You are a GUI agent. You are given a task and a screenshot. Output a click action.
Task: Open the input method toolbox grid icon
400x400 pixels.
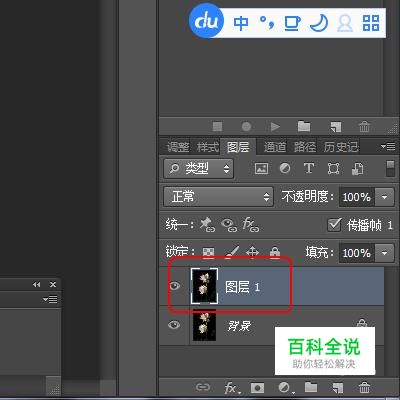pos(371,23)
